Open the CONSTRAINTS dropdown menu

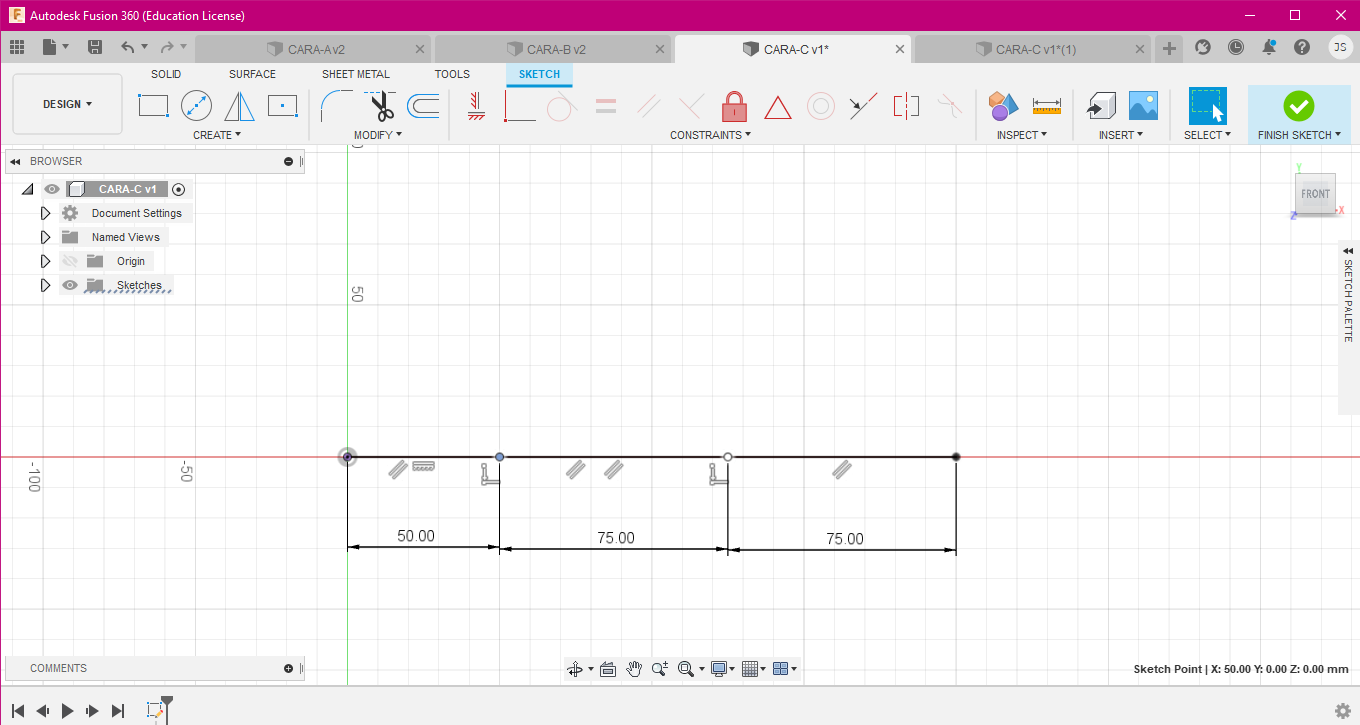click(x=710, y=135)
